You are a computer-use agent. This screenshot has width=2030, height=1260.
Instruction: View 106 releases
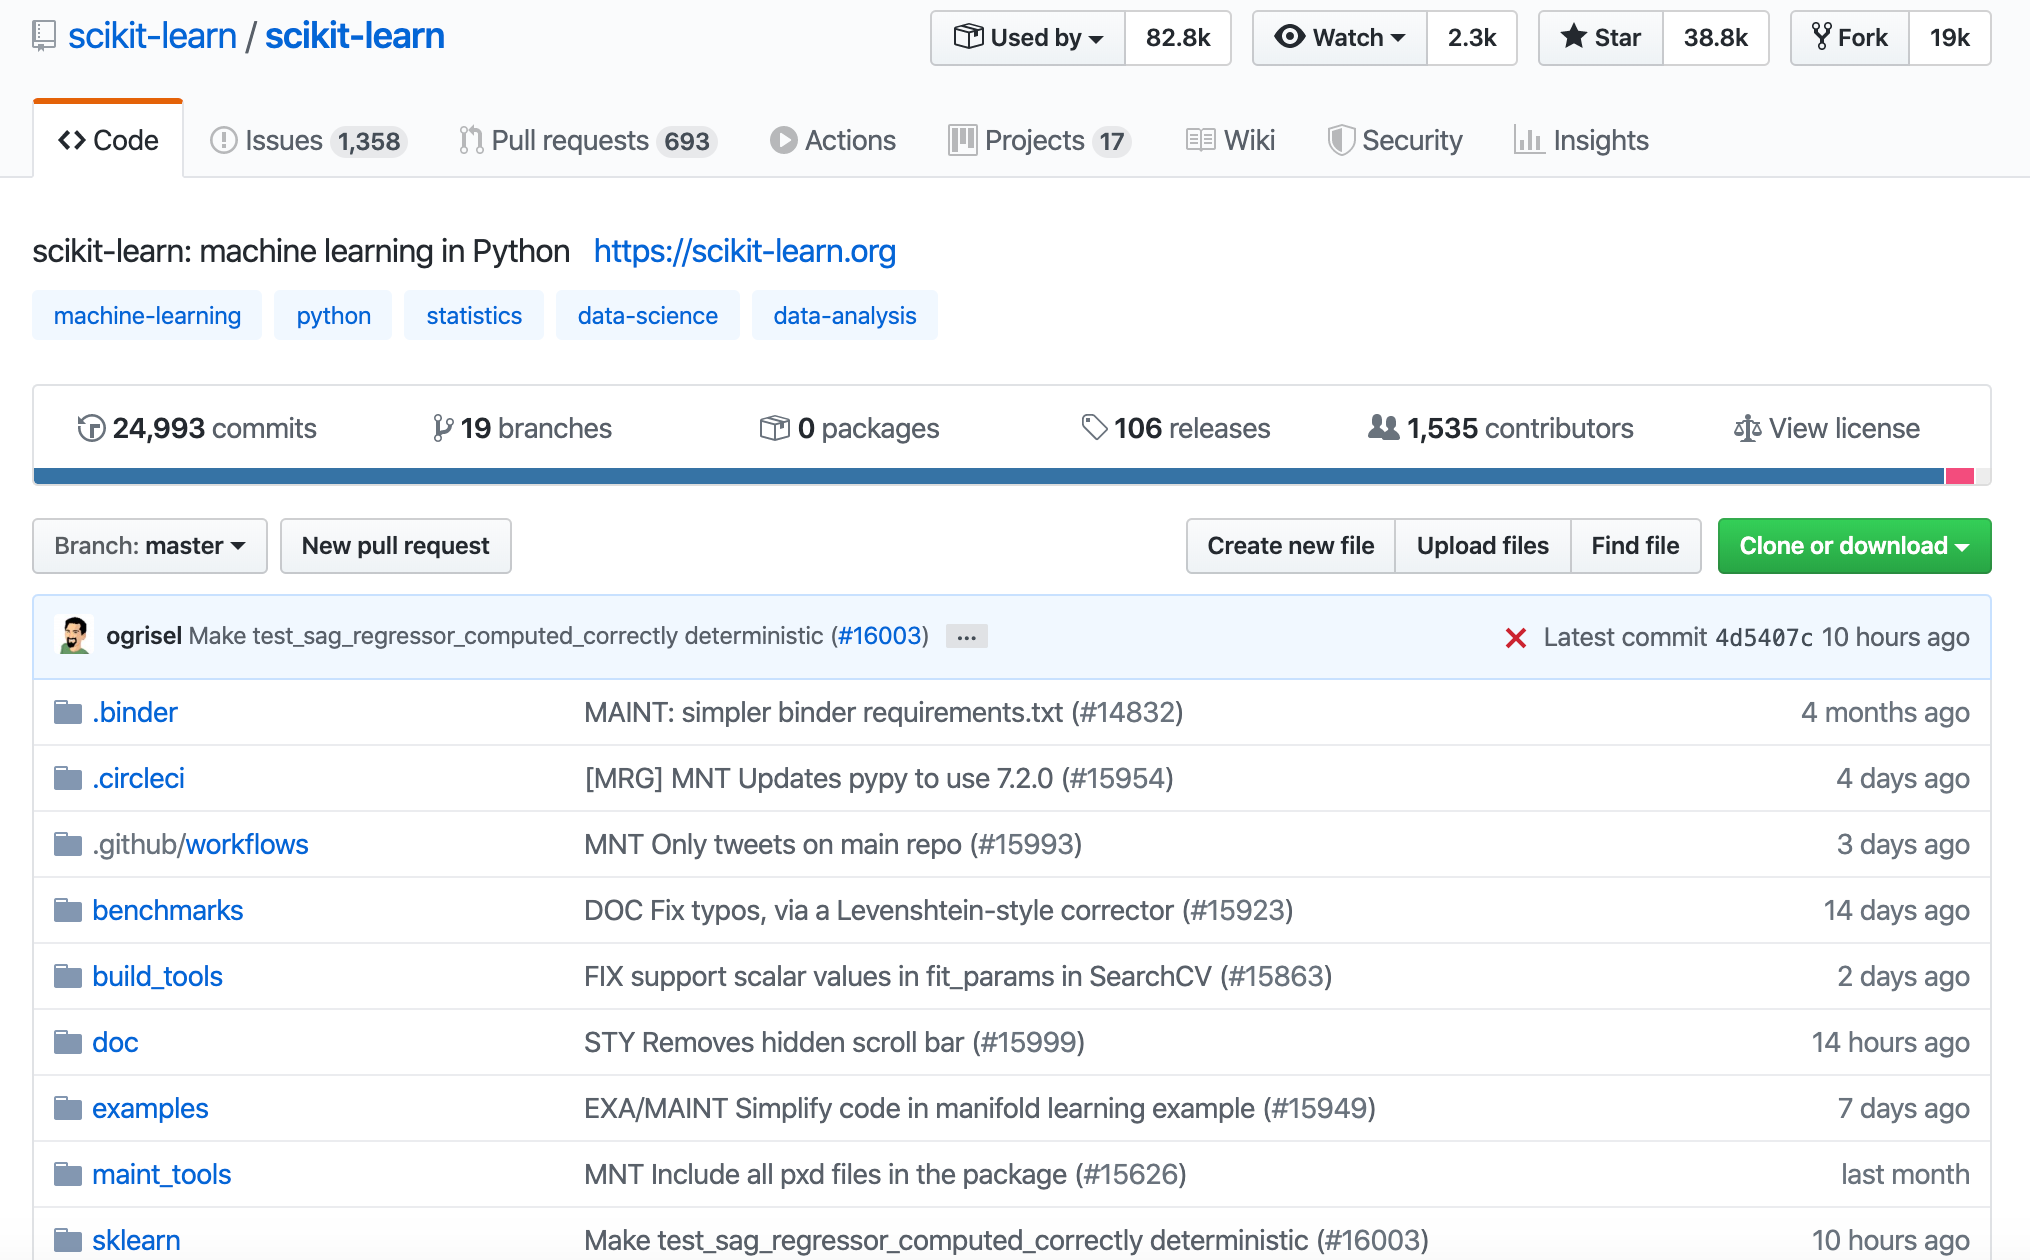1176,428
